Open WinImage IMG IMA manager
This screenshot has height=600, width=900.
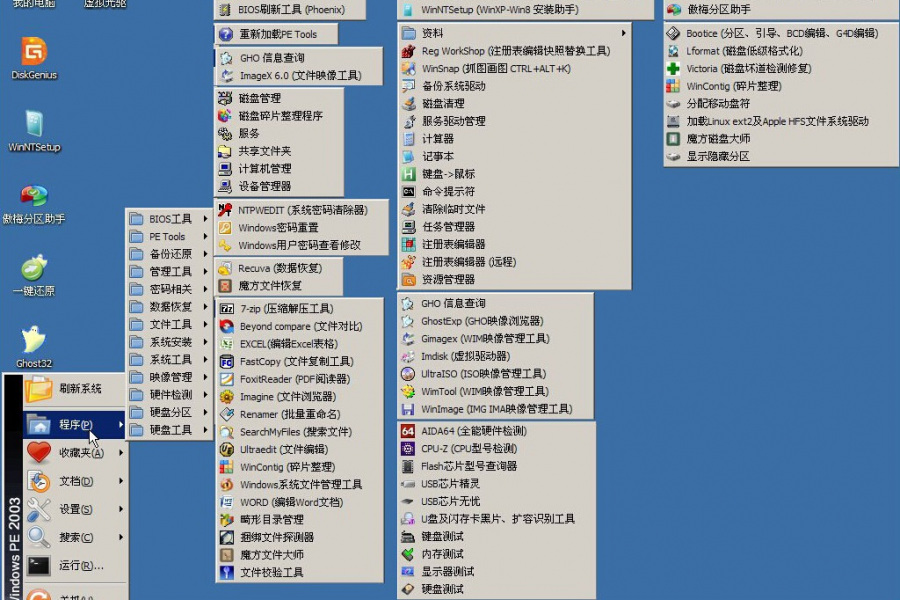(x=495, y=409)
